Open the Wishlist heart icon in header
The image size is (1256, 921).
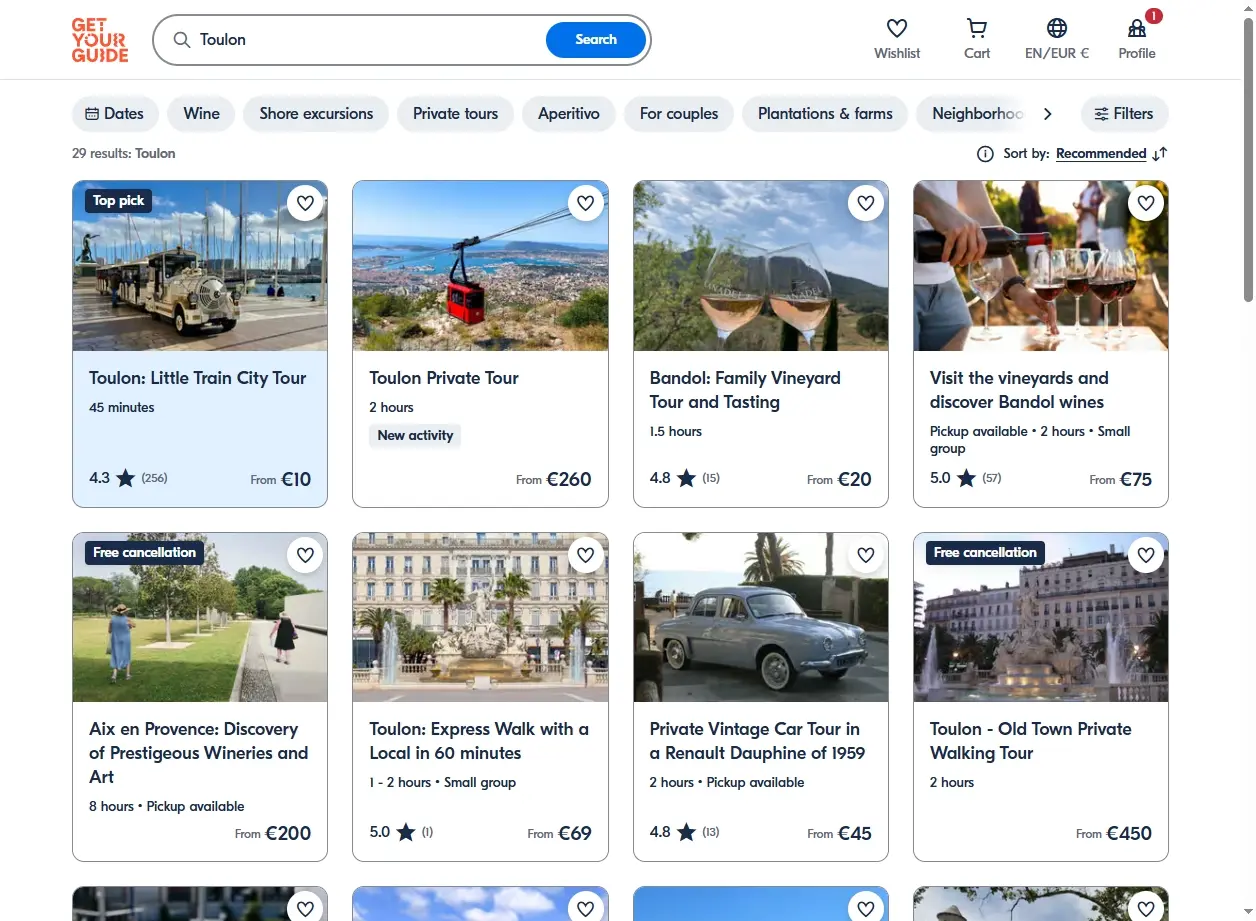(x=897, y=28)
